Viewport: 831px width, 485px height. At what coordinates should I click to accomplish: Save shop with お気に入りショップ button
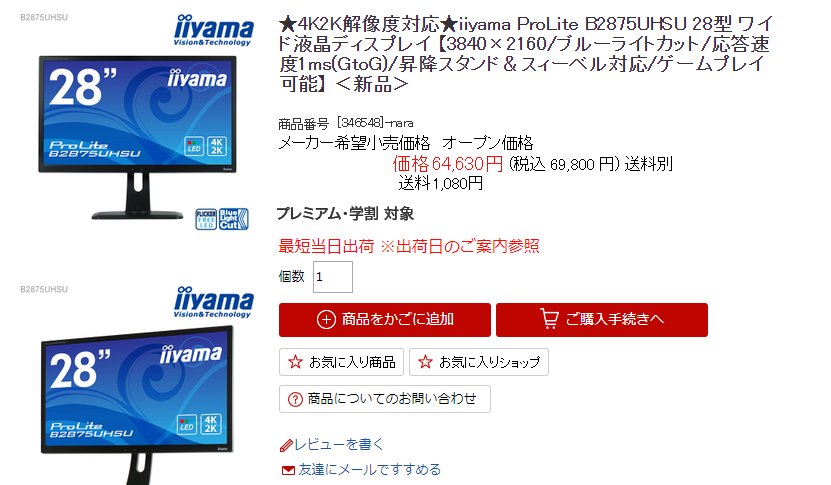click(x=479, y=362)
